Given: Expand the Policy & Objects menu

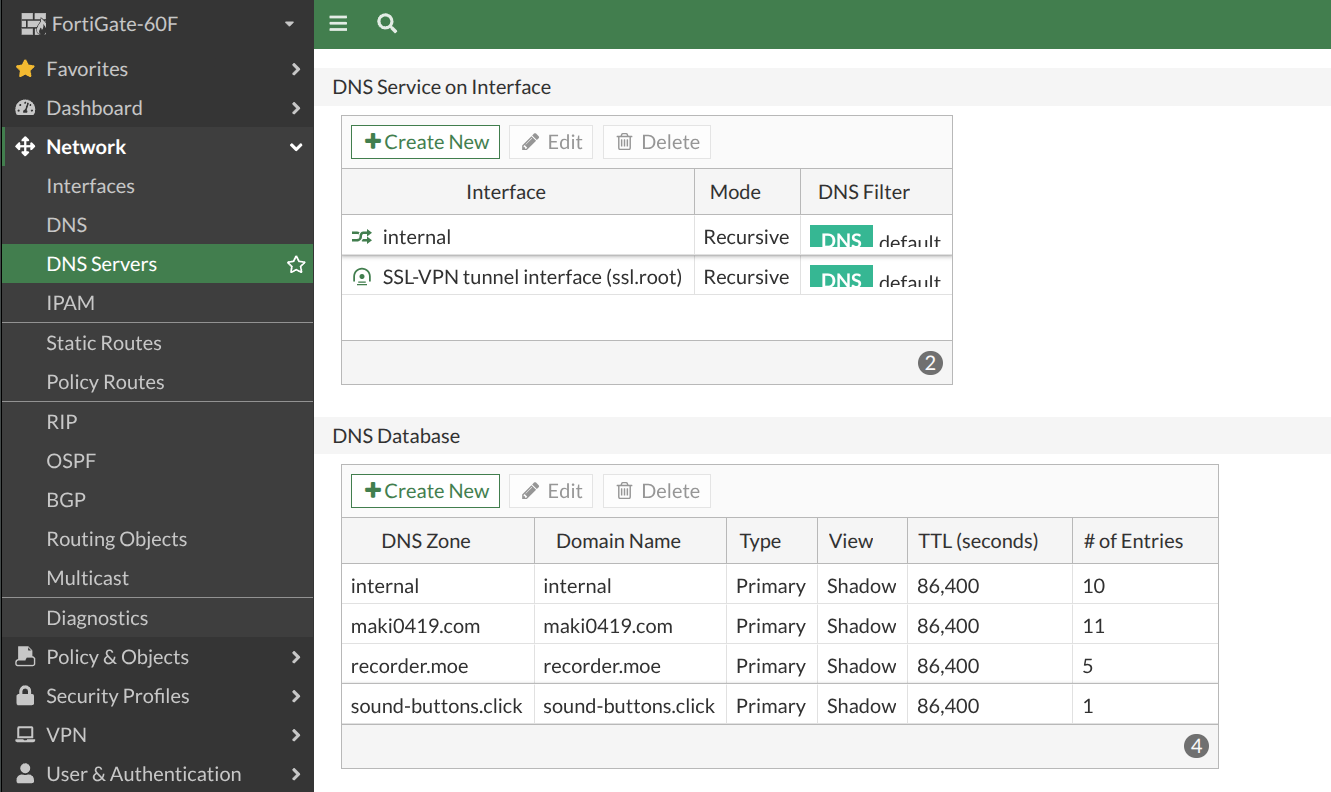Looking at the screenshot, I should (x=296, y=657).
